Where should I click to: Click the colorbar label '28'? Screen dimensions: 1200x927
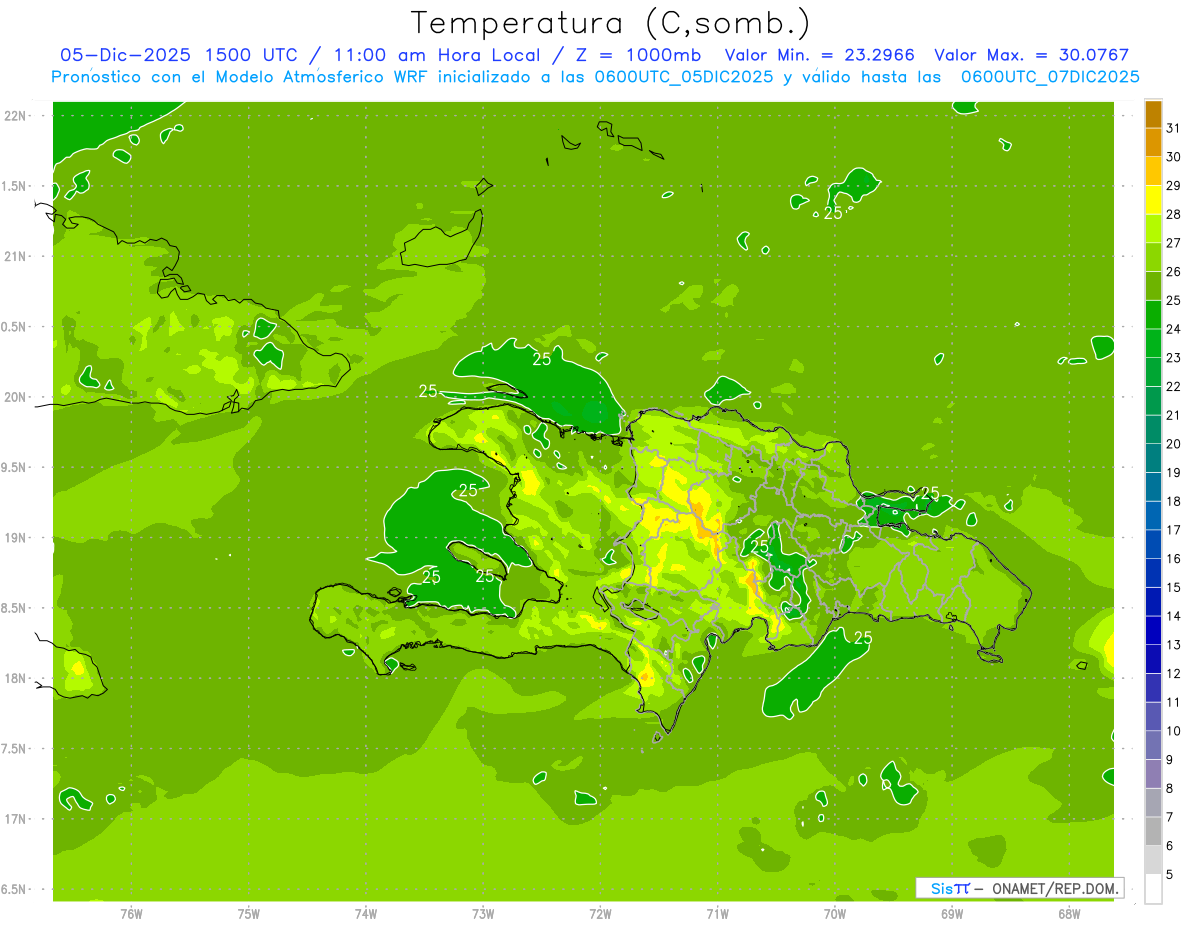(x=1174, y=214)
